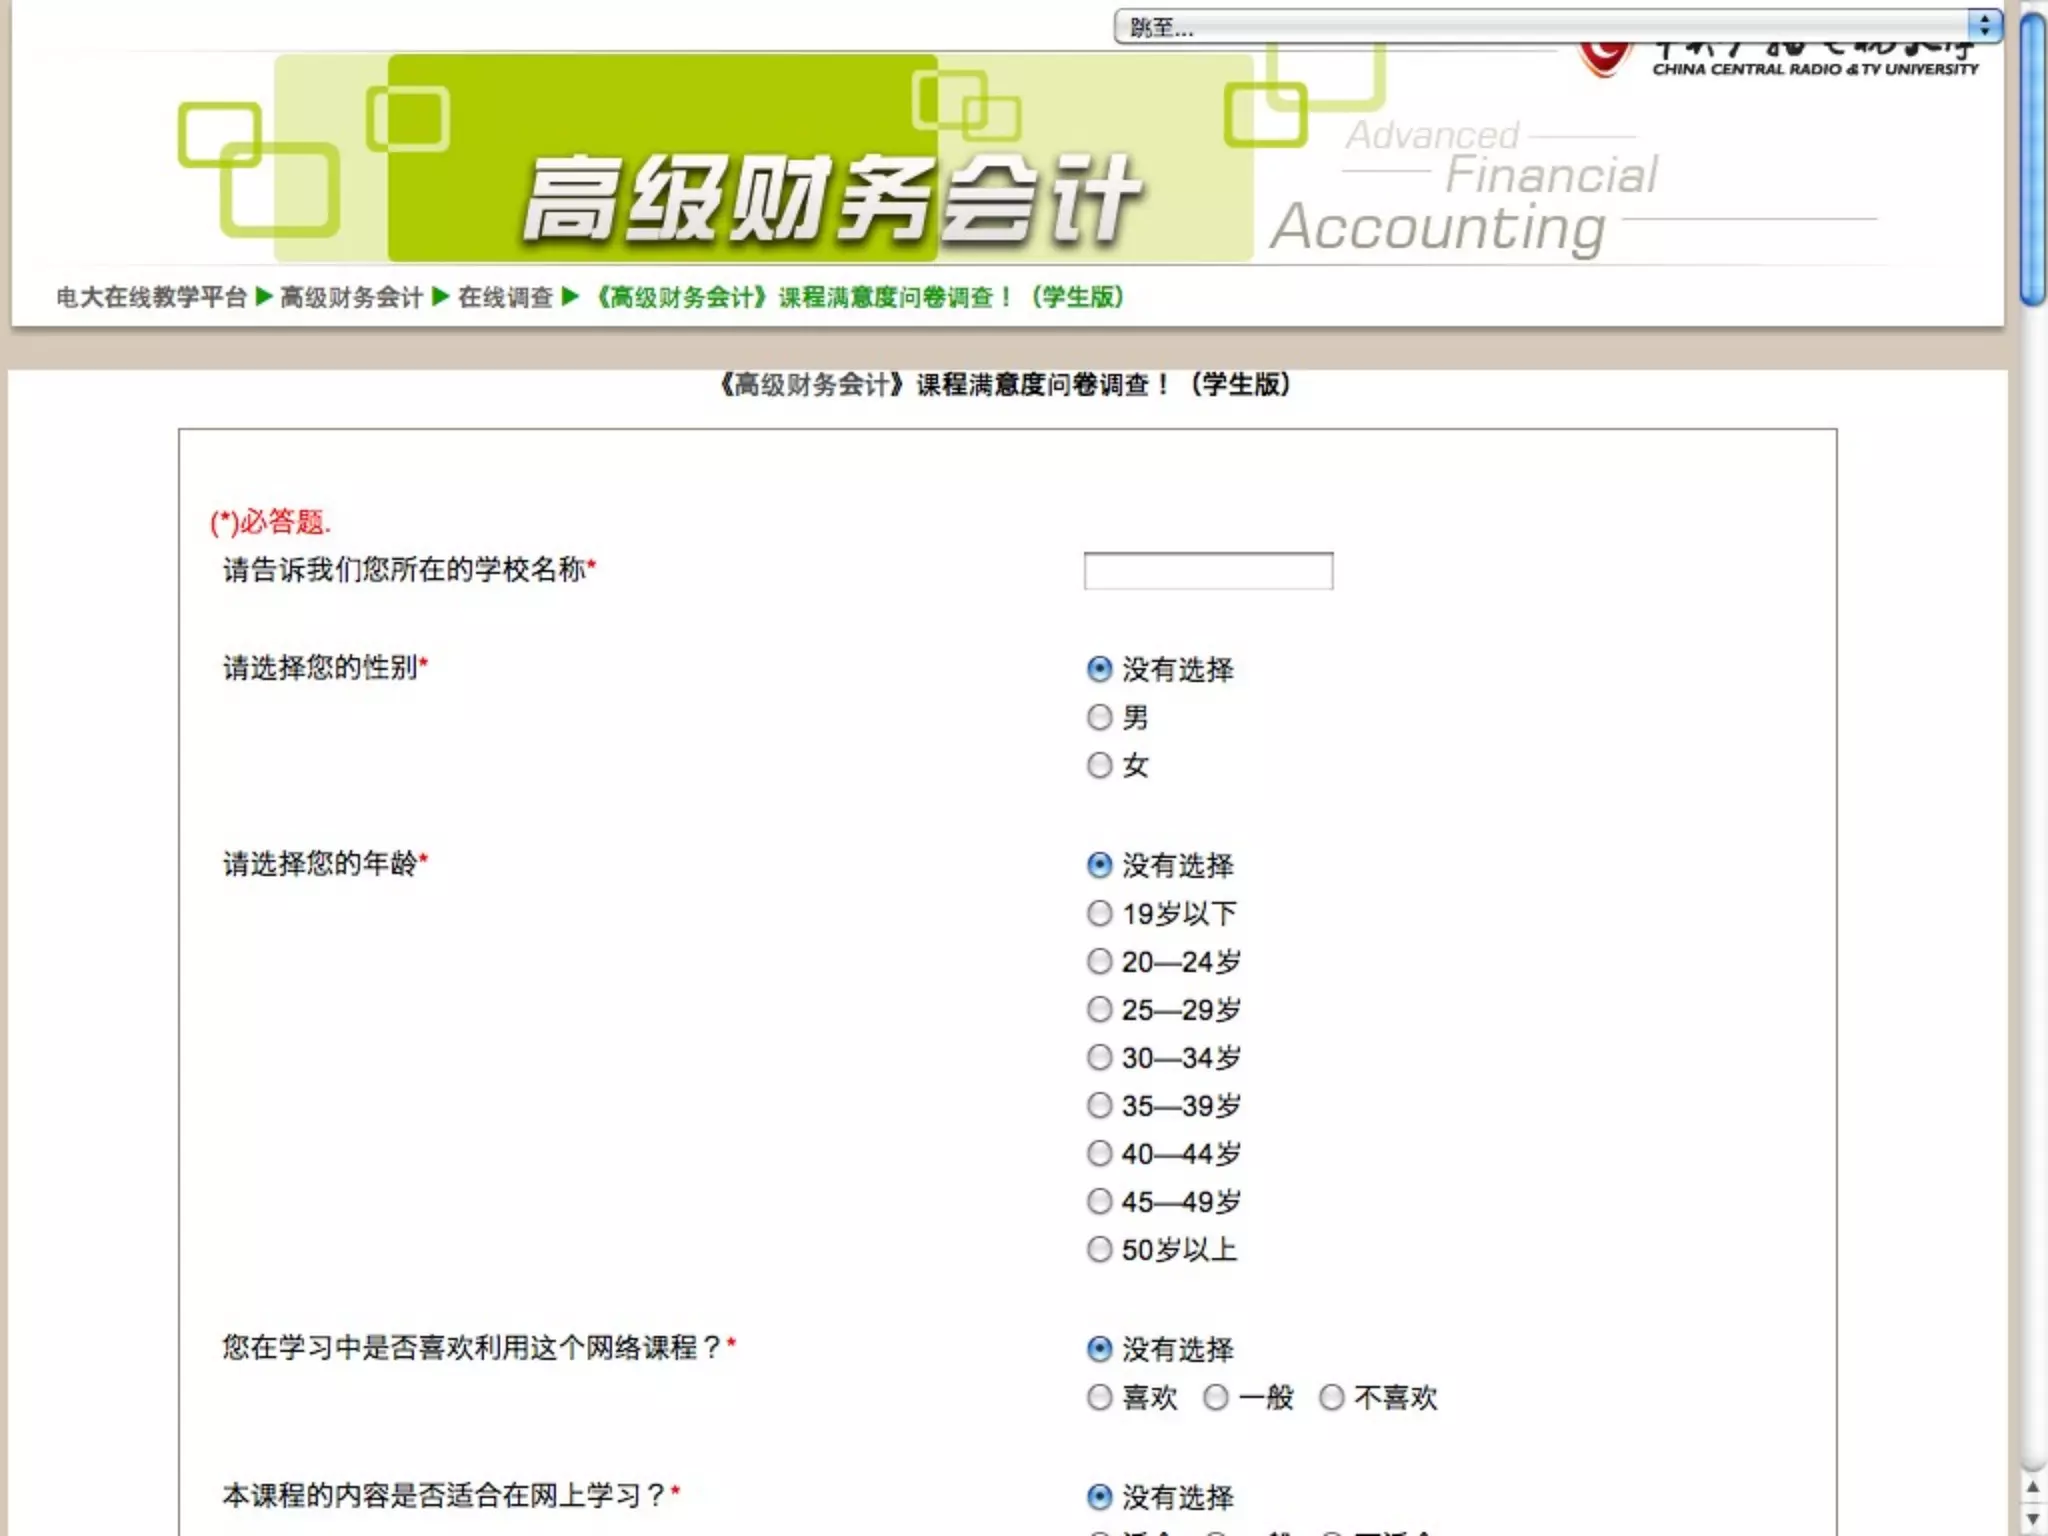
Task: Choose age range 19岁以下
Action: (x=1099, y=913)
